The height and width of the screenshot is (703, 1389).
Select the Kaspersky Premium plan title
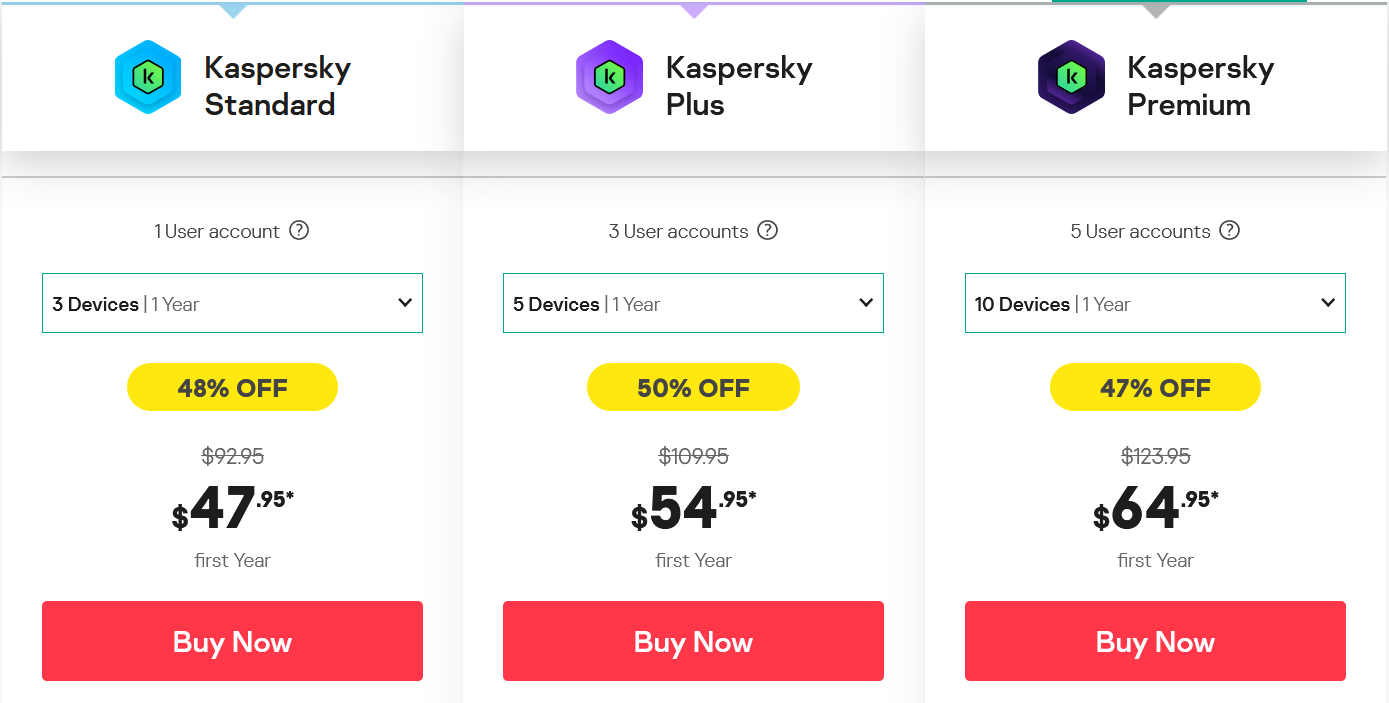click(1200, 87)
